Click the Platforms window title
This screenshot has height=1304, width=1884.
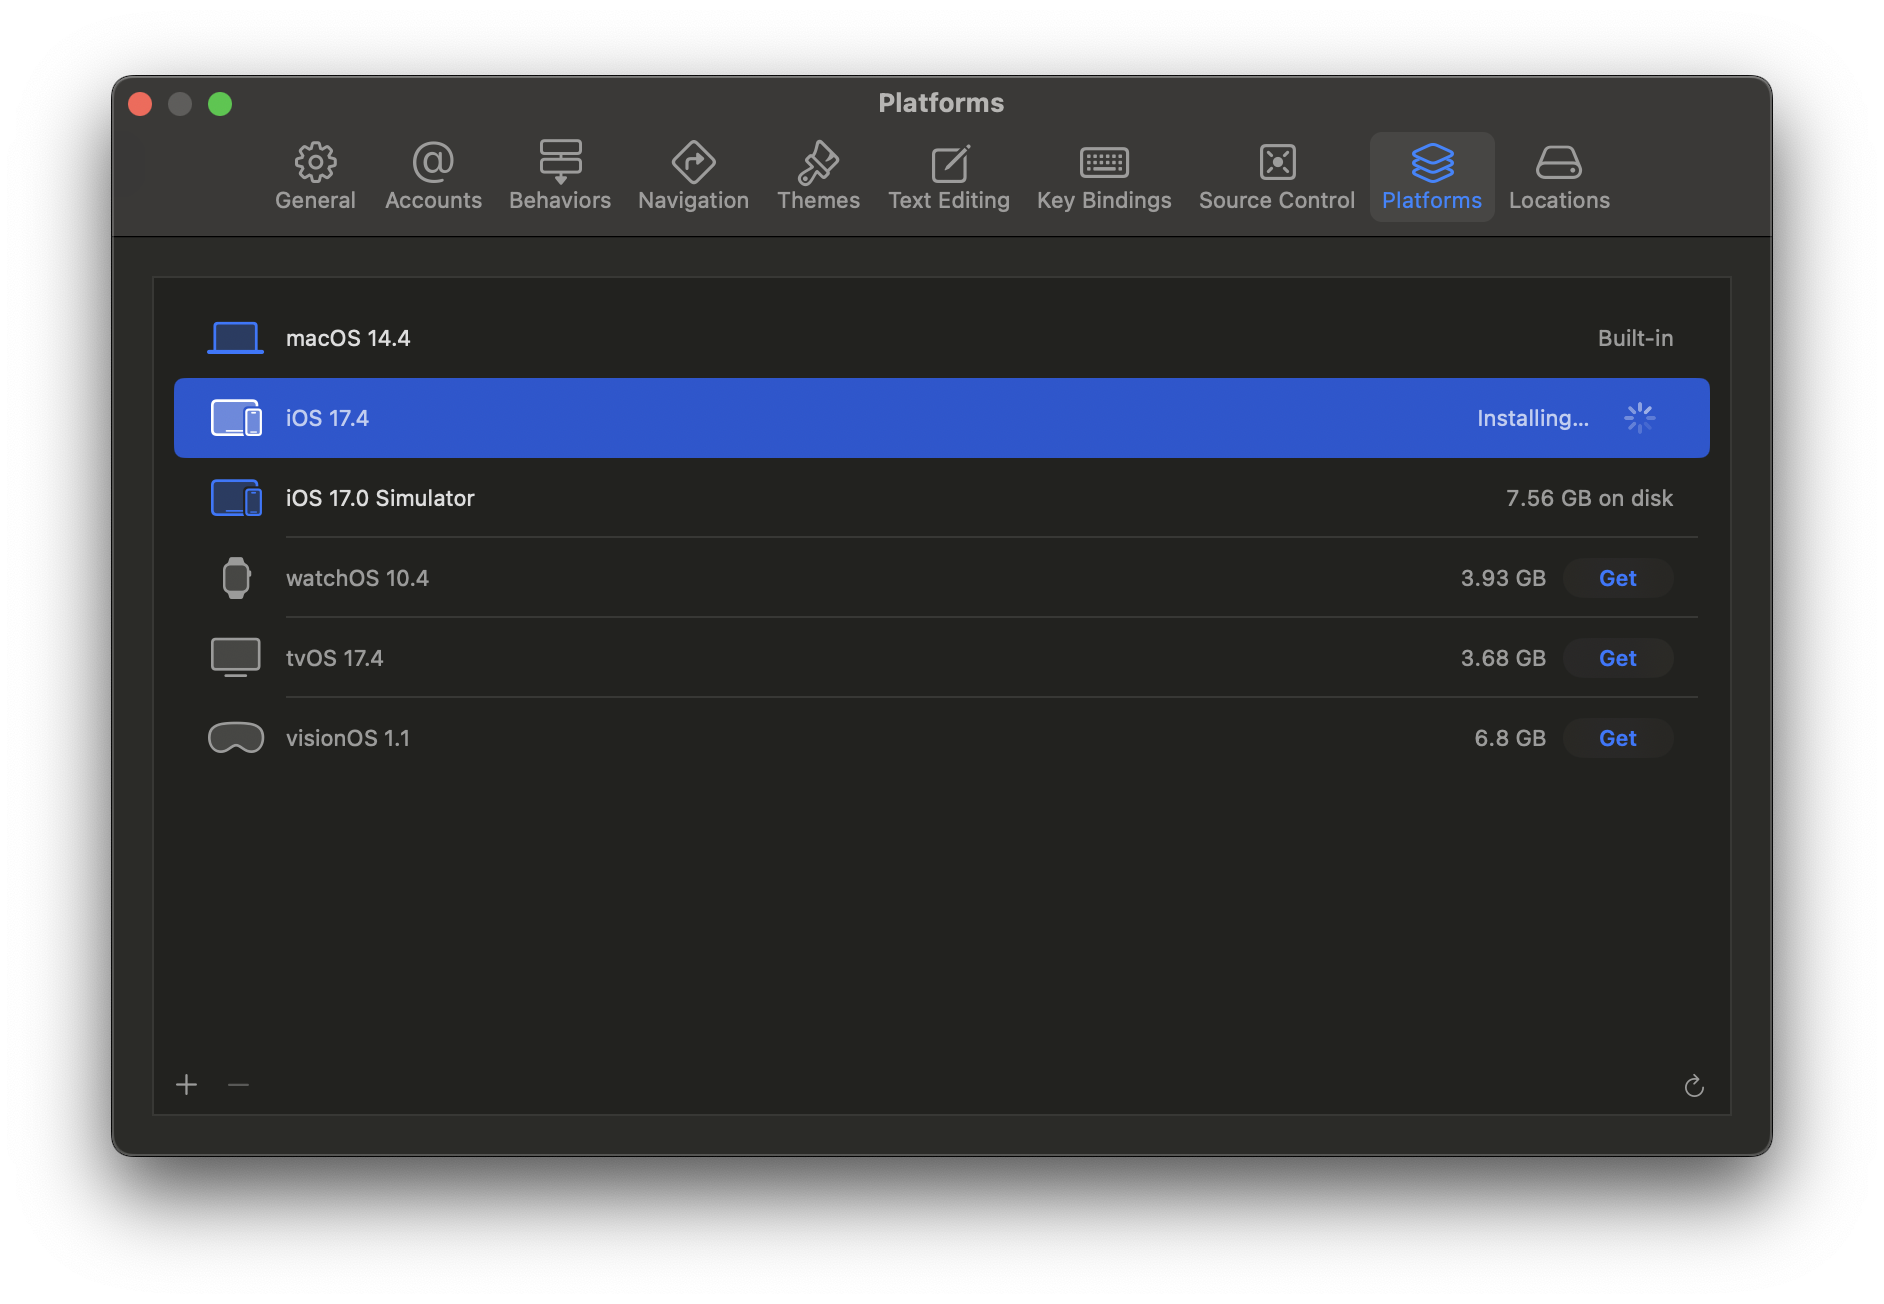pyautogui.click(x=941, y=103)
